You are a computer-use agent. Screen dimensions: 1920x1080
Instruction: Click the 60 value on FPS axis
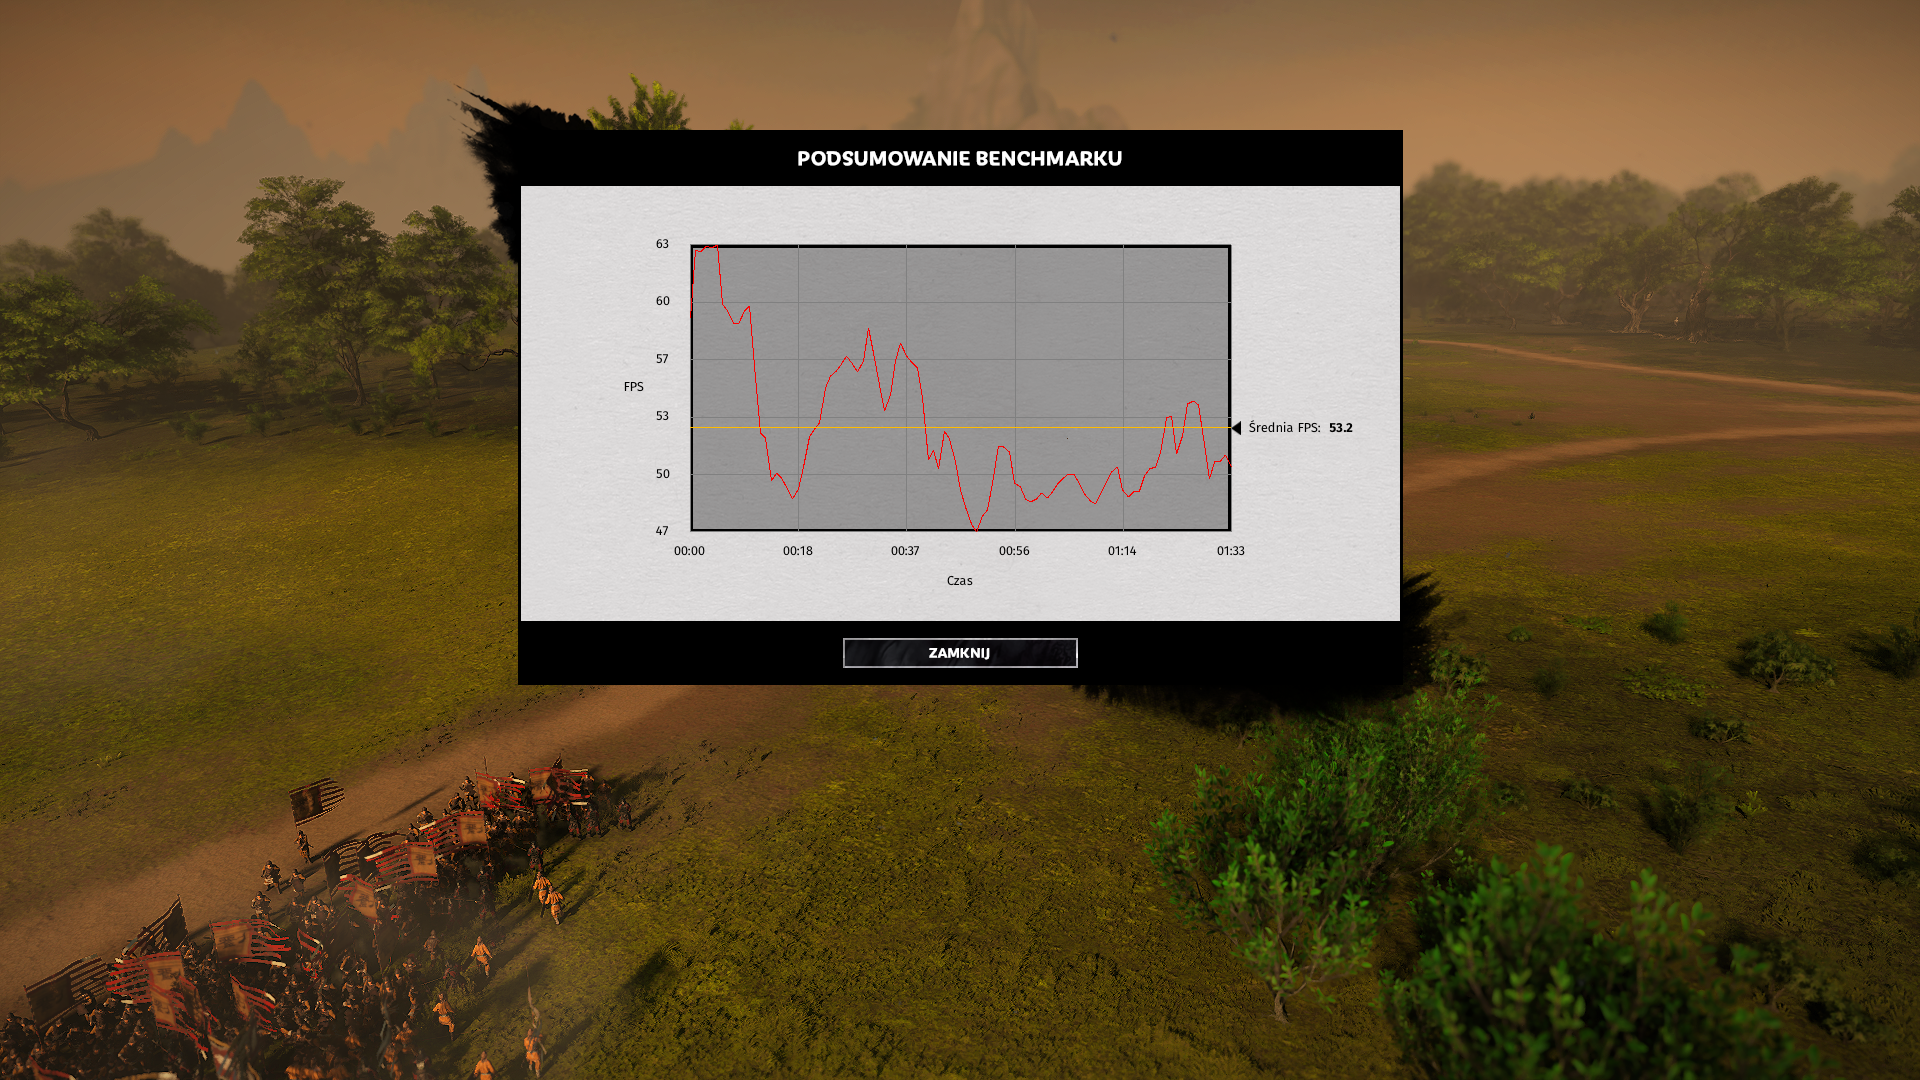tap(662, 301)
